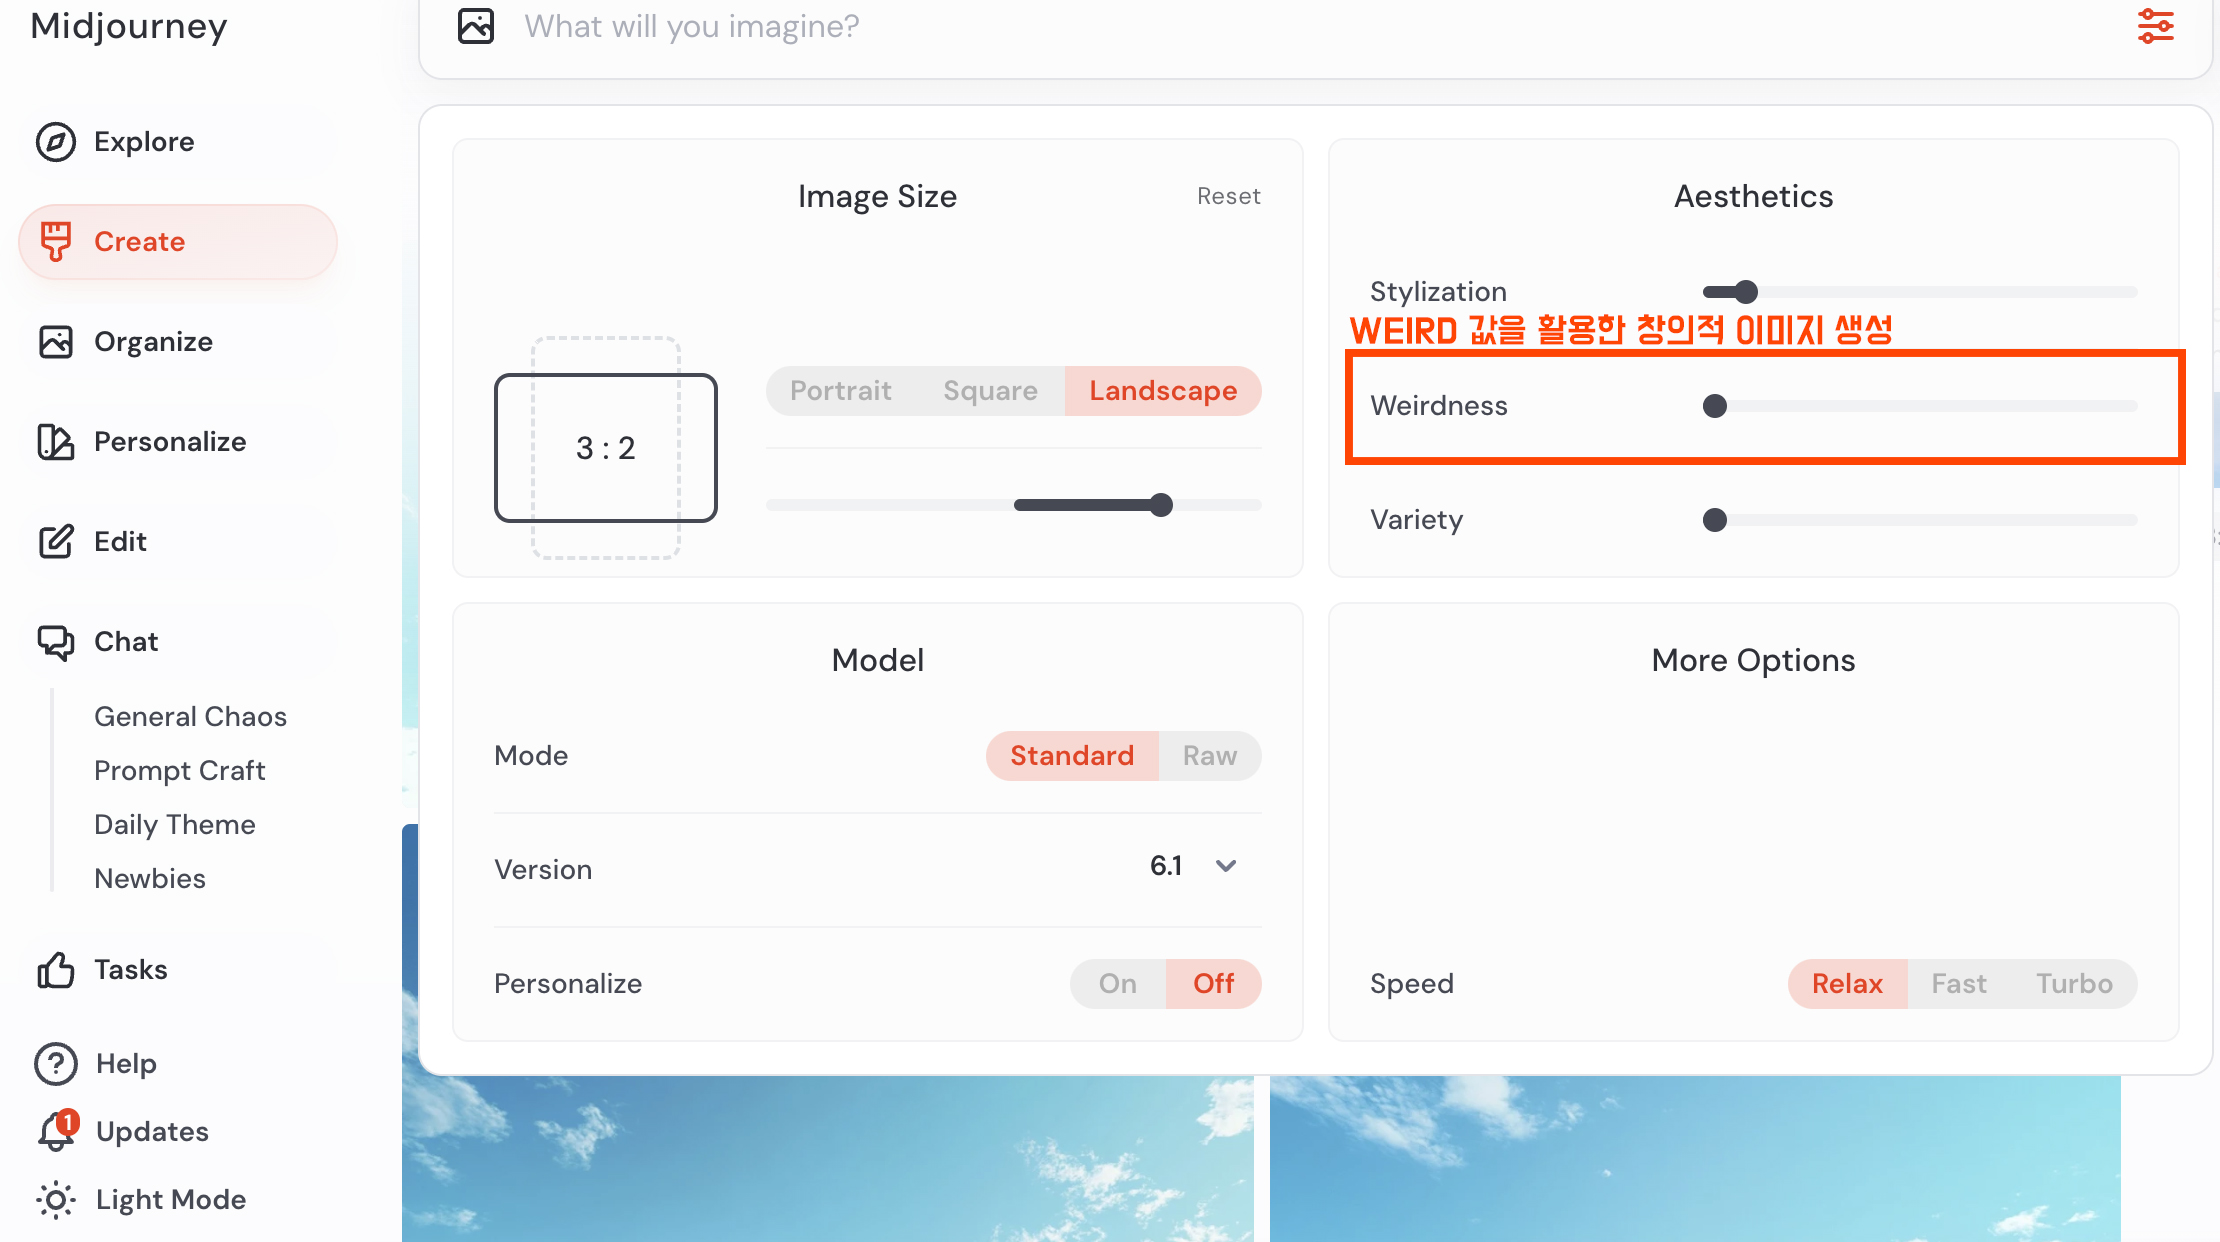The image size is (2220, 1242).
Task: Click the Edit pencil icon
Action: pyautogui.click(x=56, y=542)
